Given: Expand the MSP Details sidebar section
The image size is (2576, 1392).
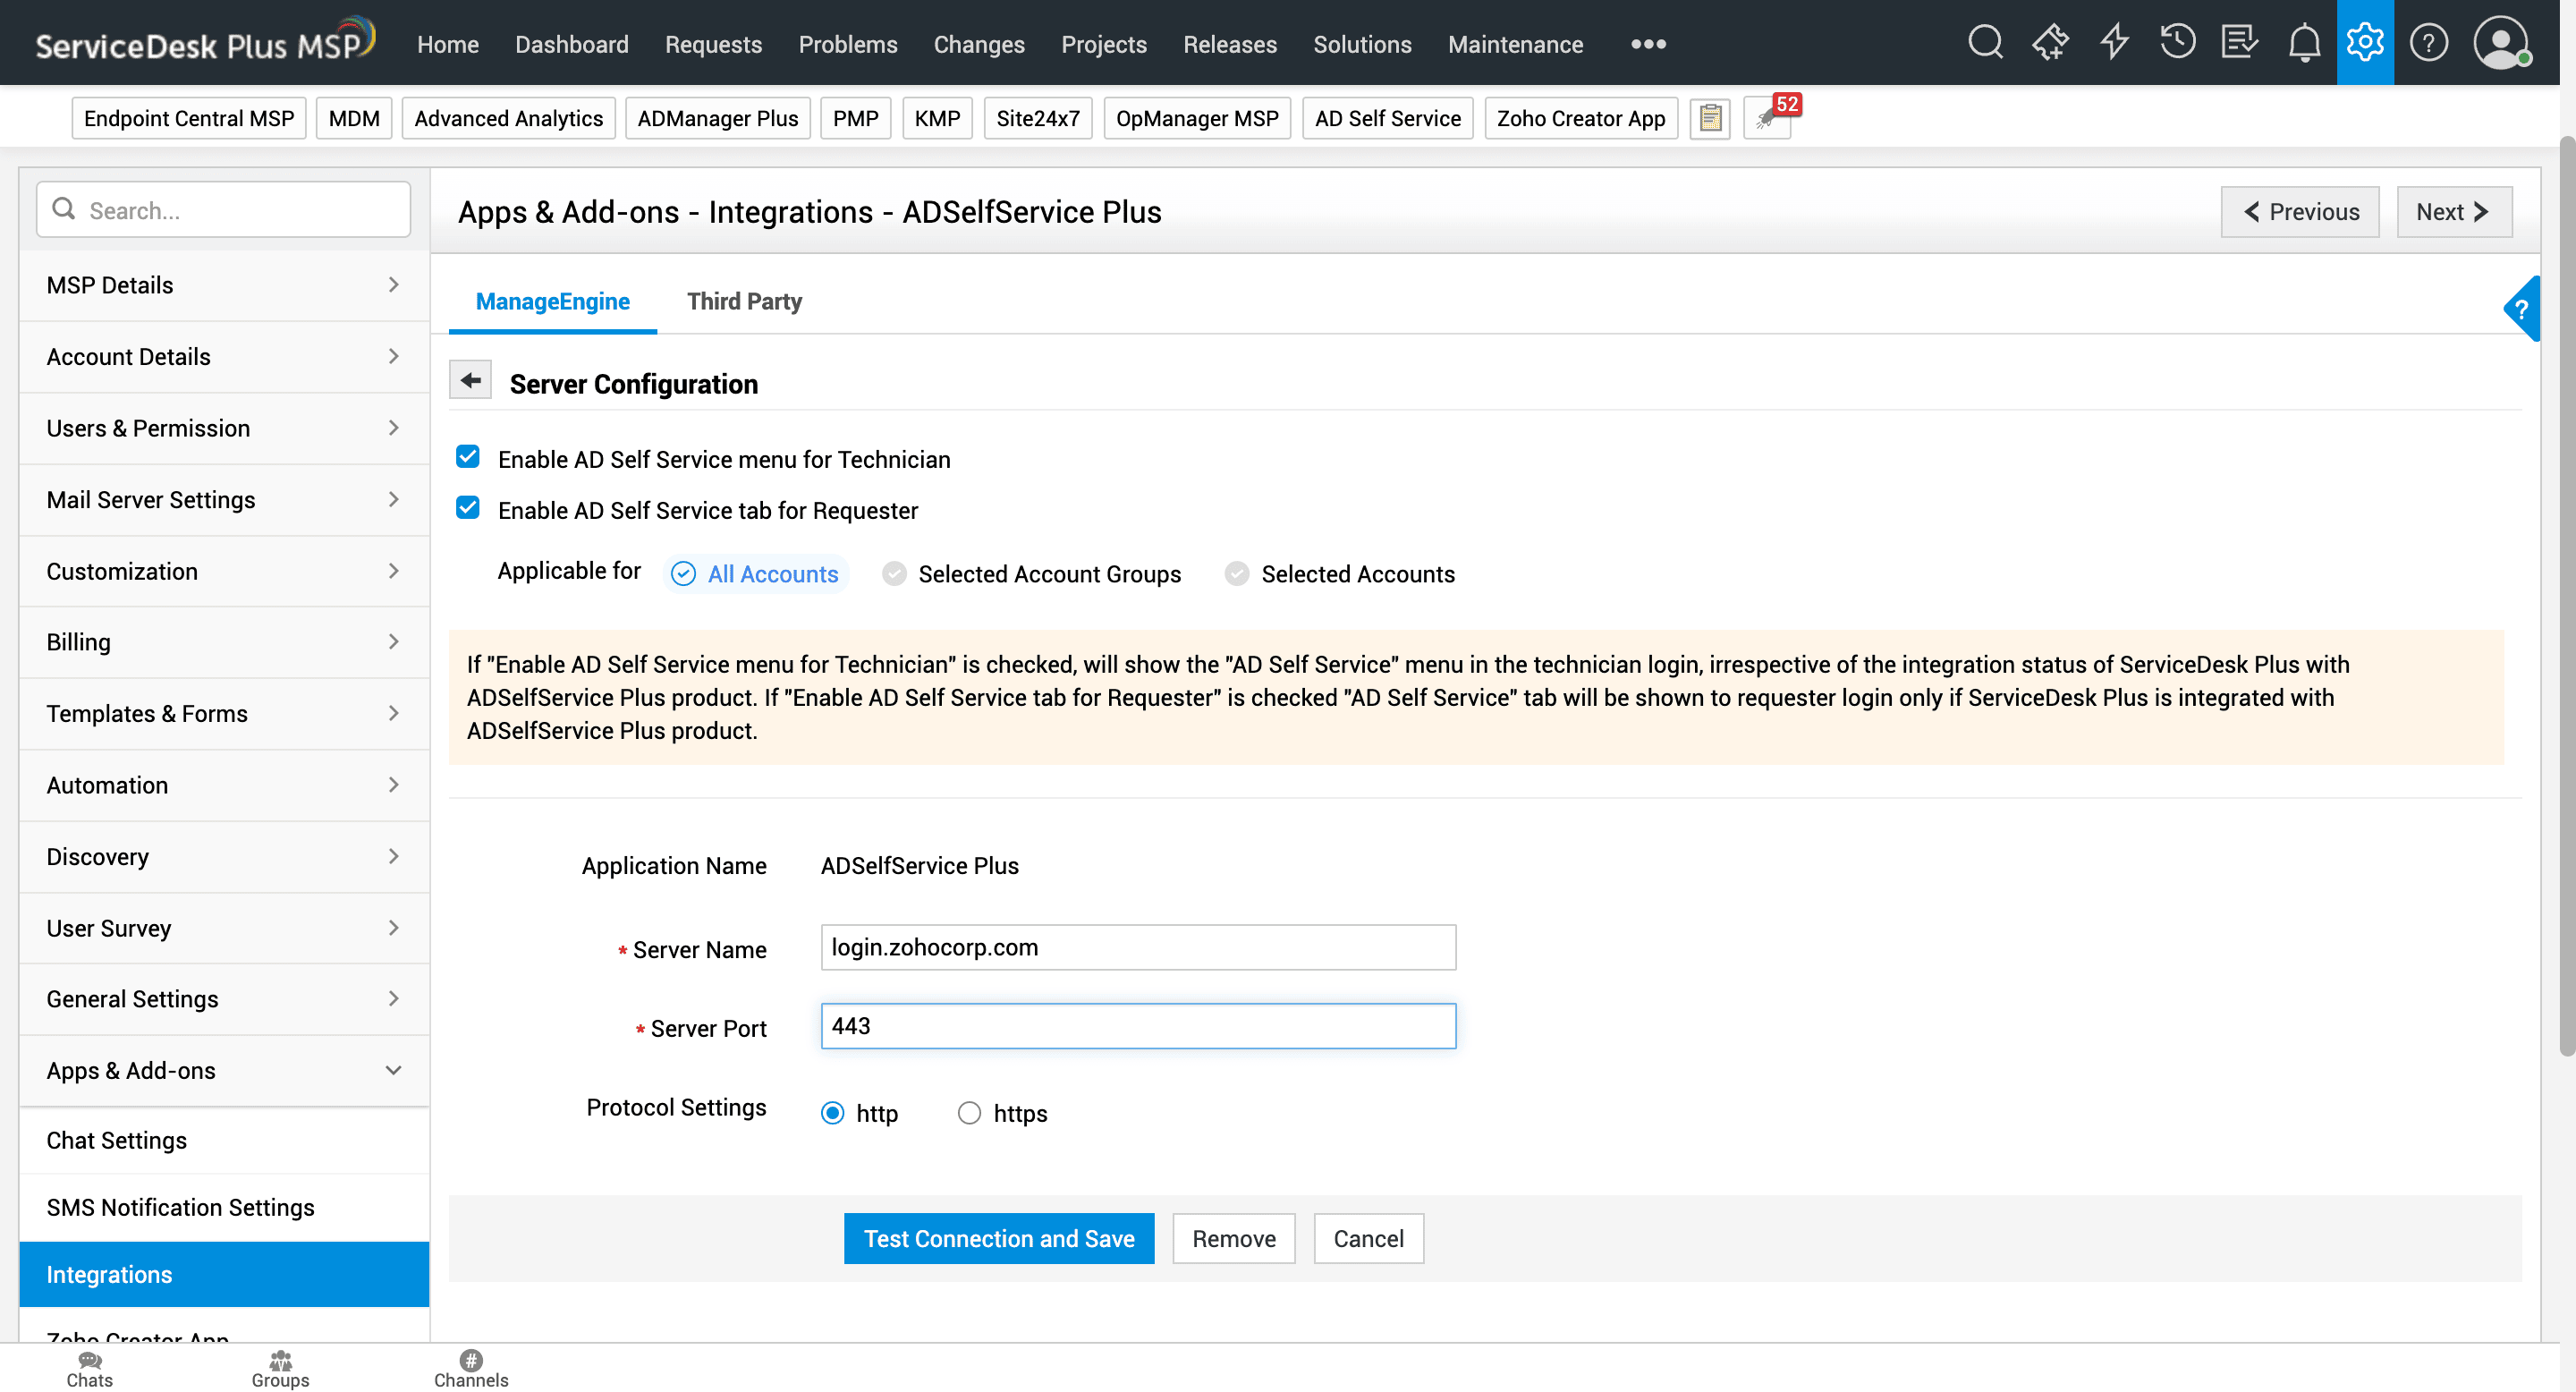Looking at the screenshot, I should tap(224, 285).
